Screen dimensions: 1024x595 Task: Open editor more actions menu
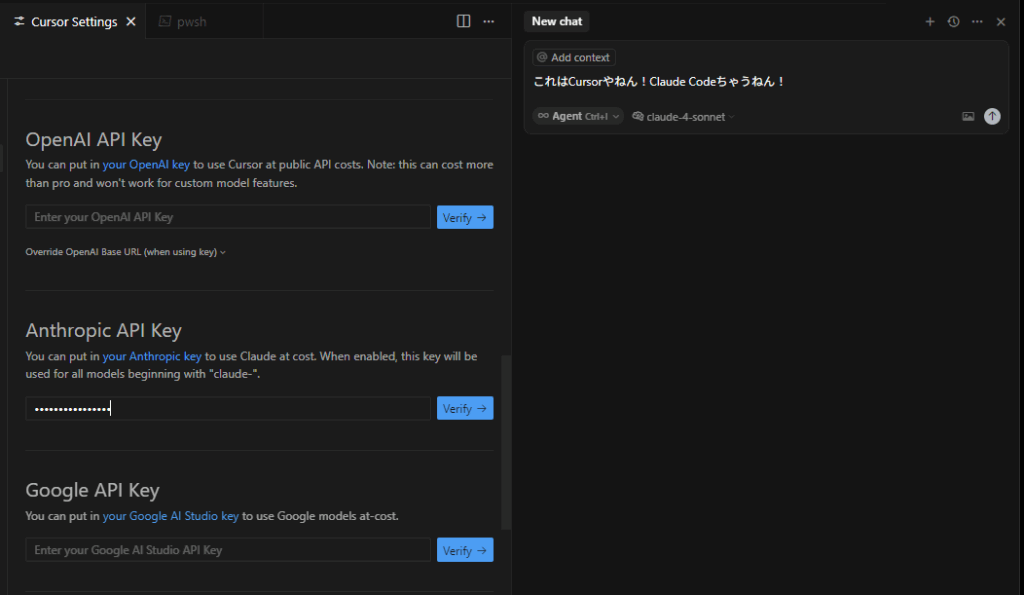(x=488, y=22)
